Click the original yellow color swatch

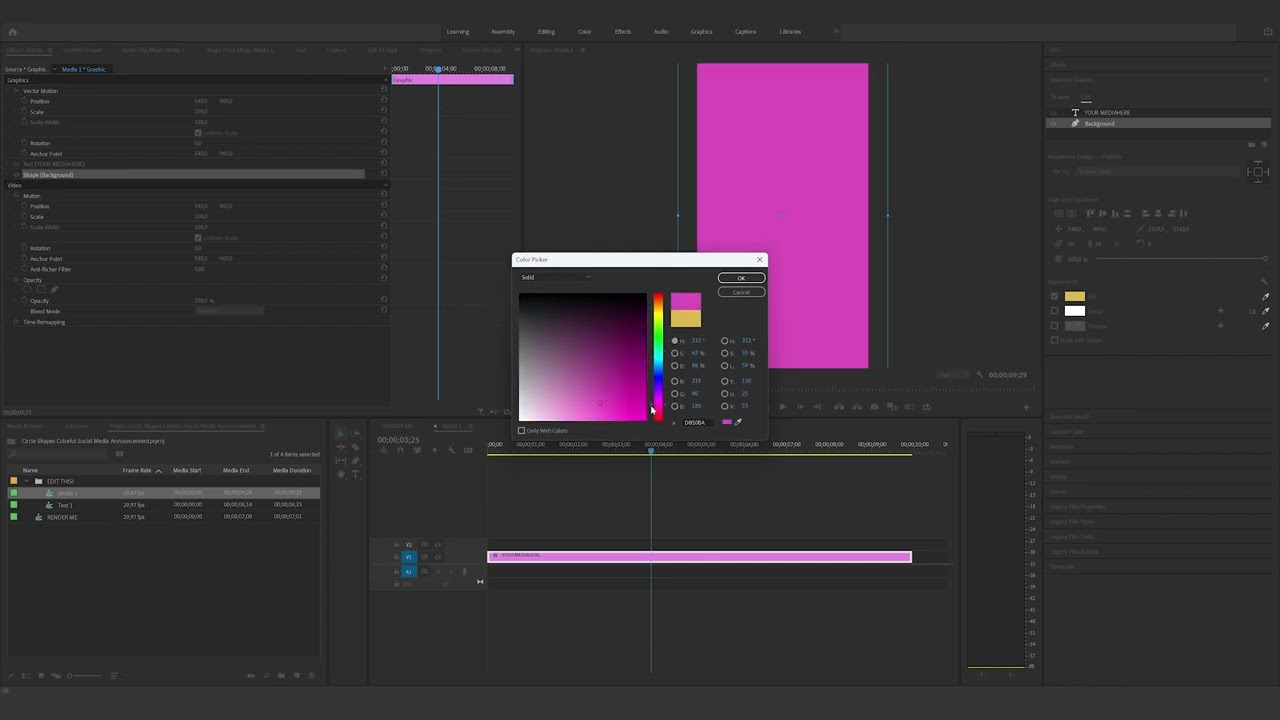coord(686,319)
